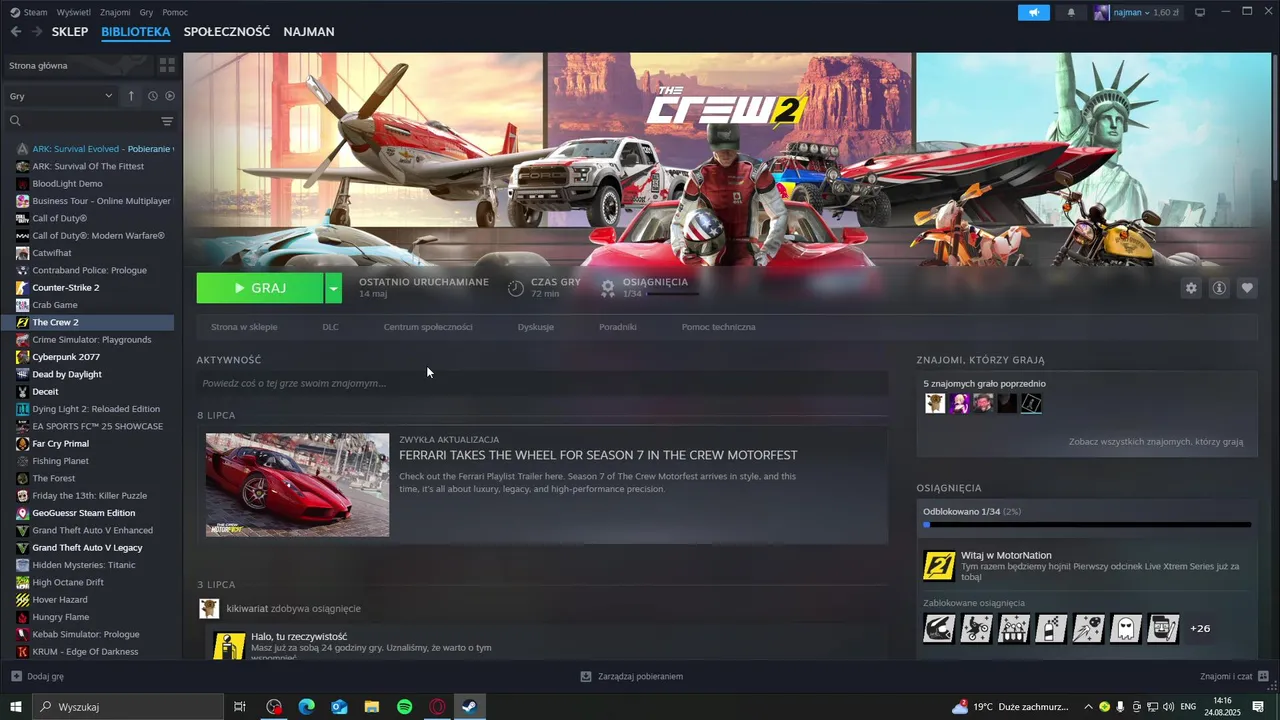This screenshot has width=1280, height=720.
Task: Launch the game with the Graj button
Action: point(260,288)
